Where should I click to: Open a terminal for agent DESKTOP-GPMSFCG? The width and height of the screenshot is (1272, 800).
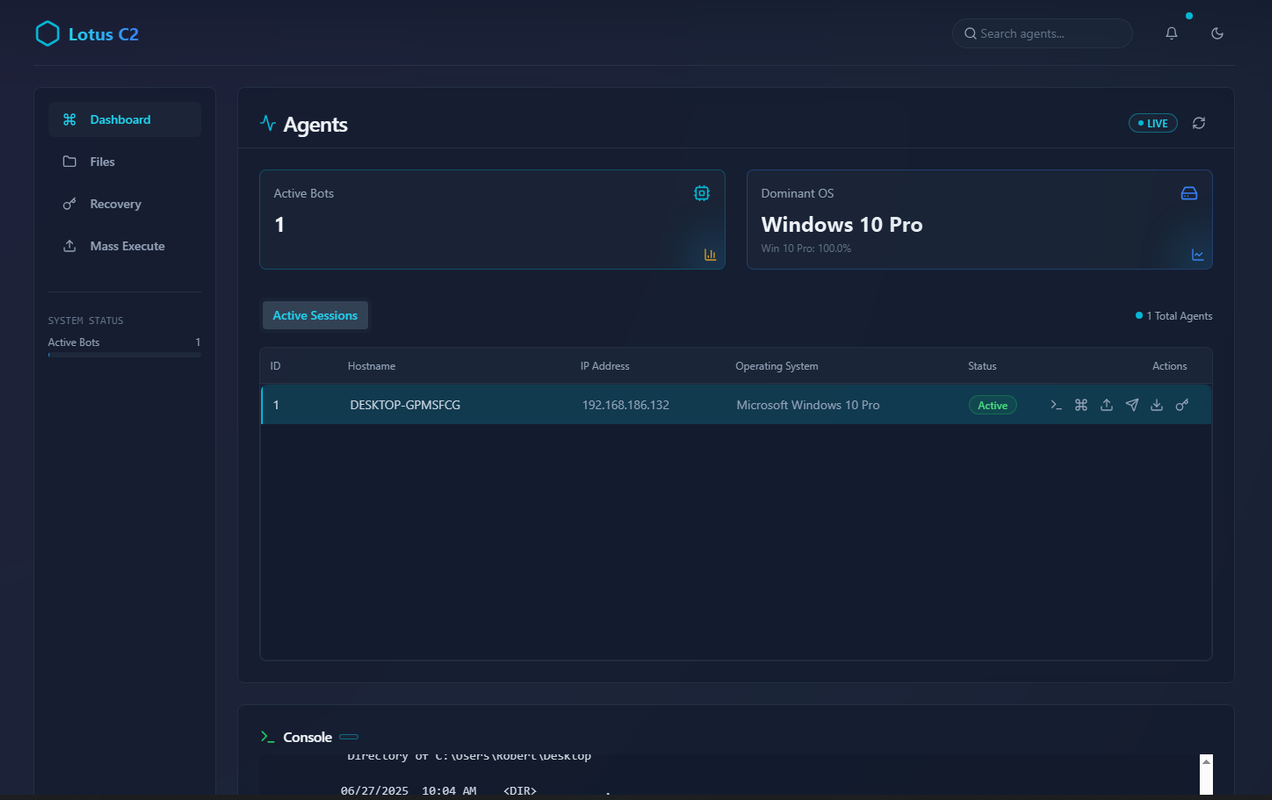click(x=1056, y=405)
